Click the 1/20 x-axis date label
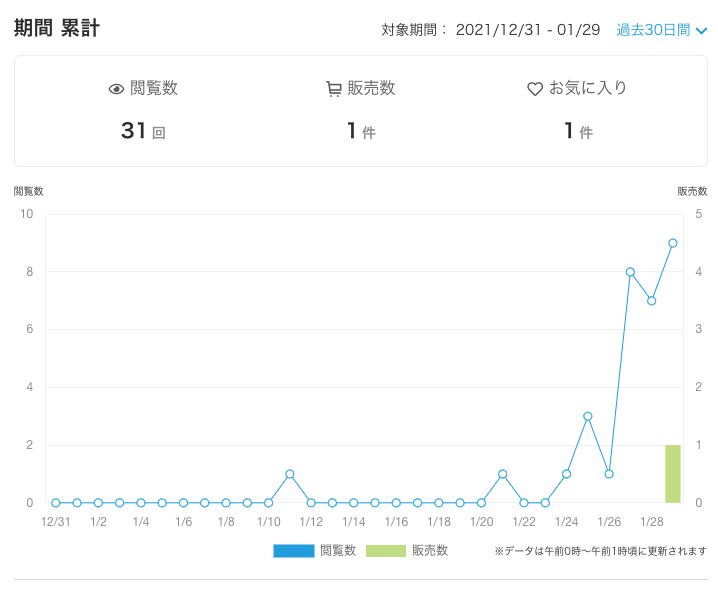The image size is (718, 594). tap(482, 522)
